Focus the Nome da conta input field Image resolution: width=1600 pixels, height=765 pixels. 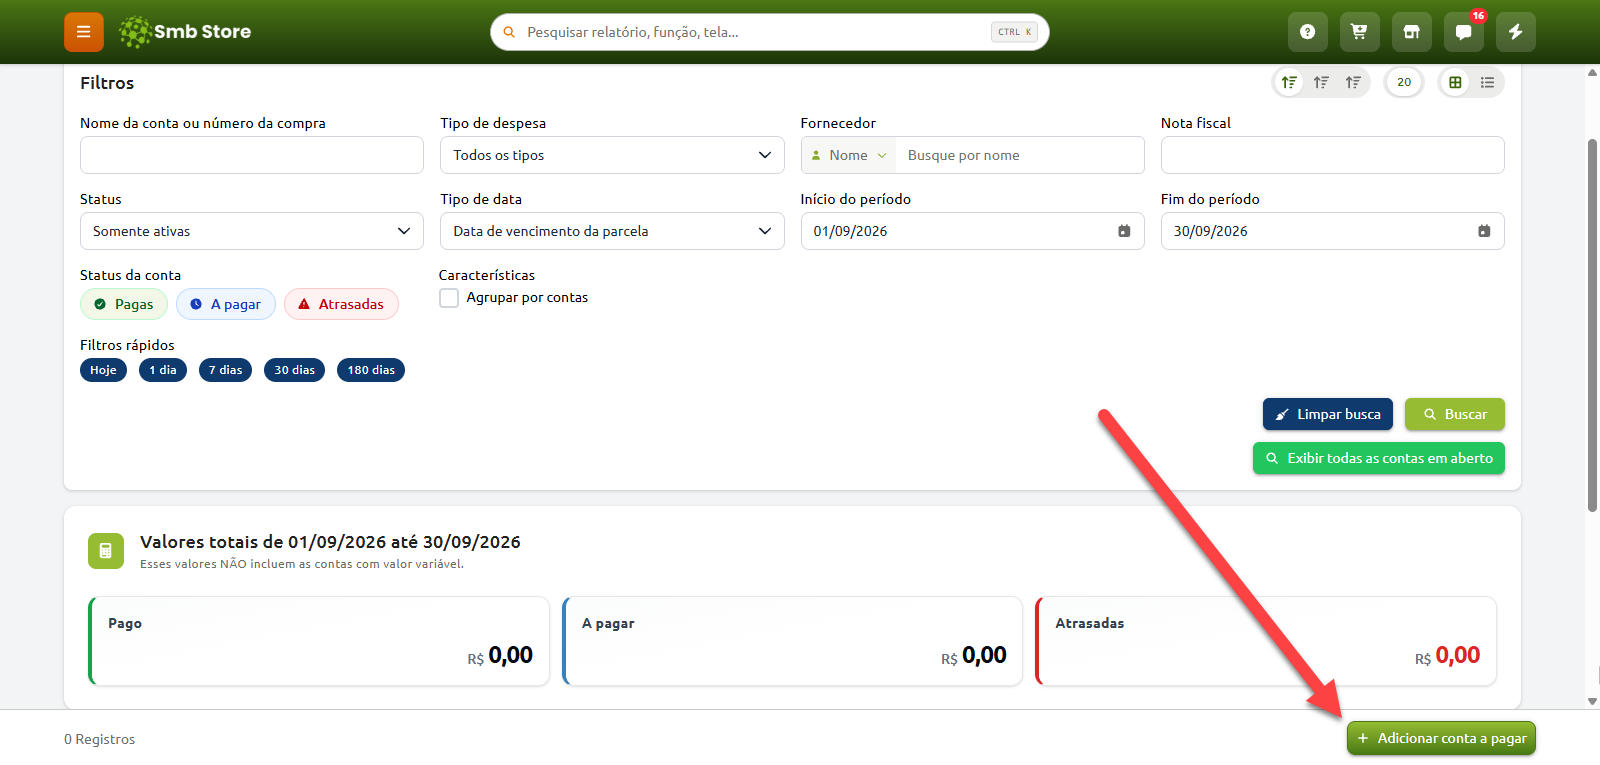(252, 155)
